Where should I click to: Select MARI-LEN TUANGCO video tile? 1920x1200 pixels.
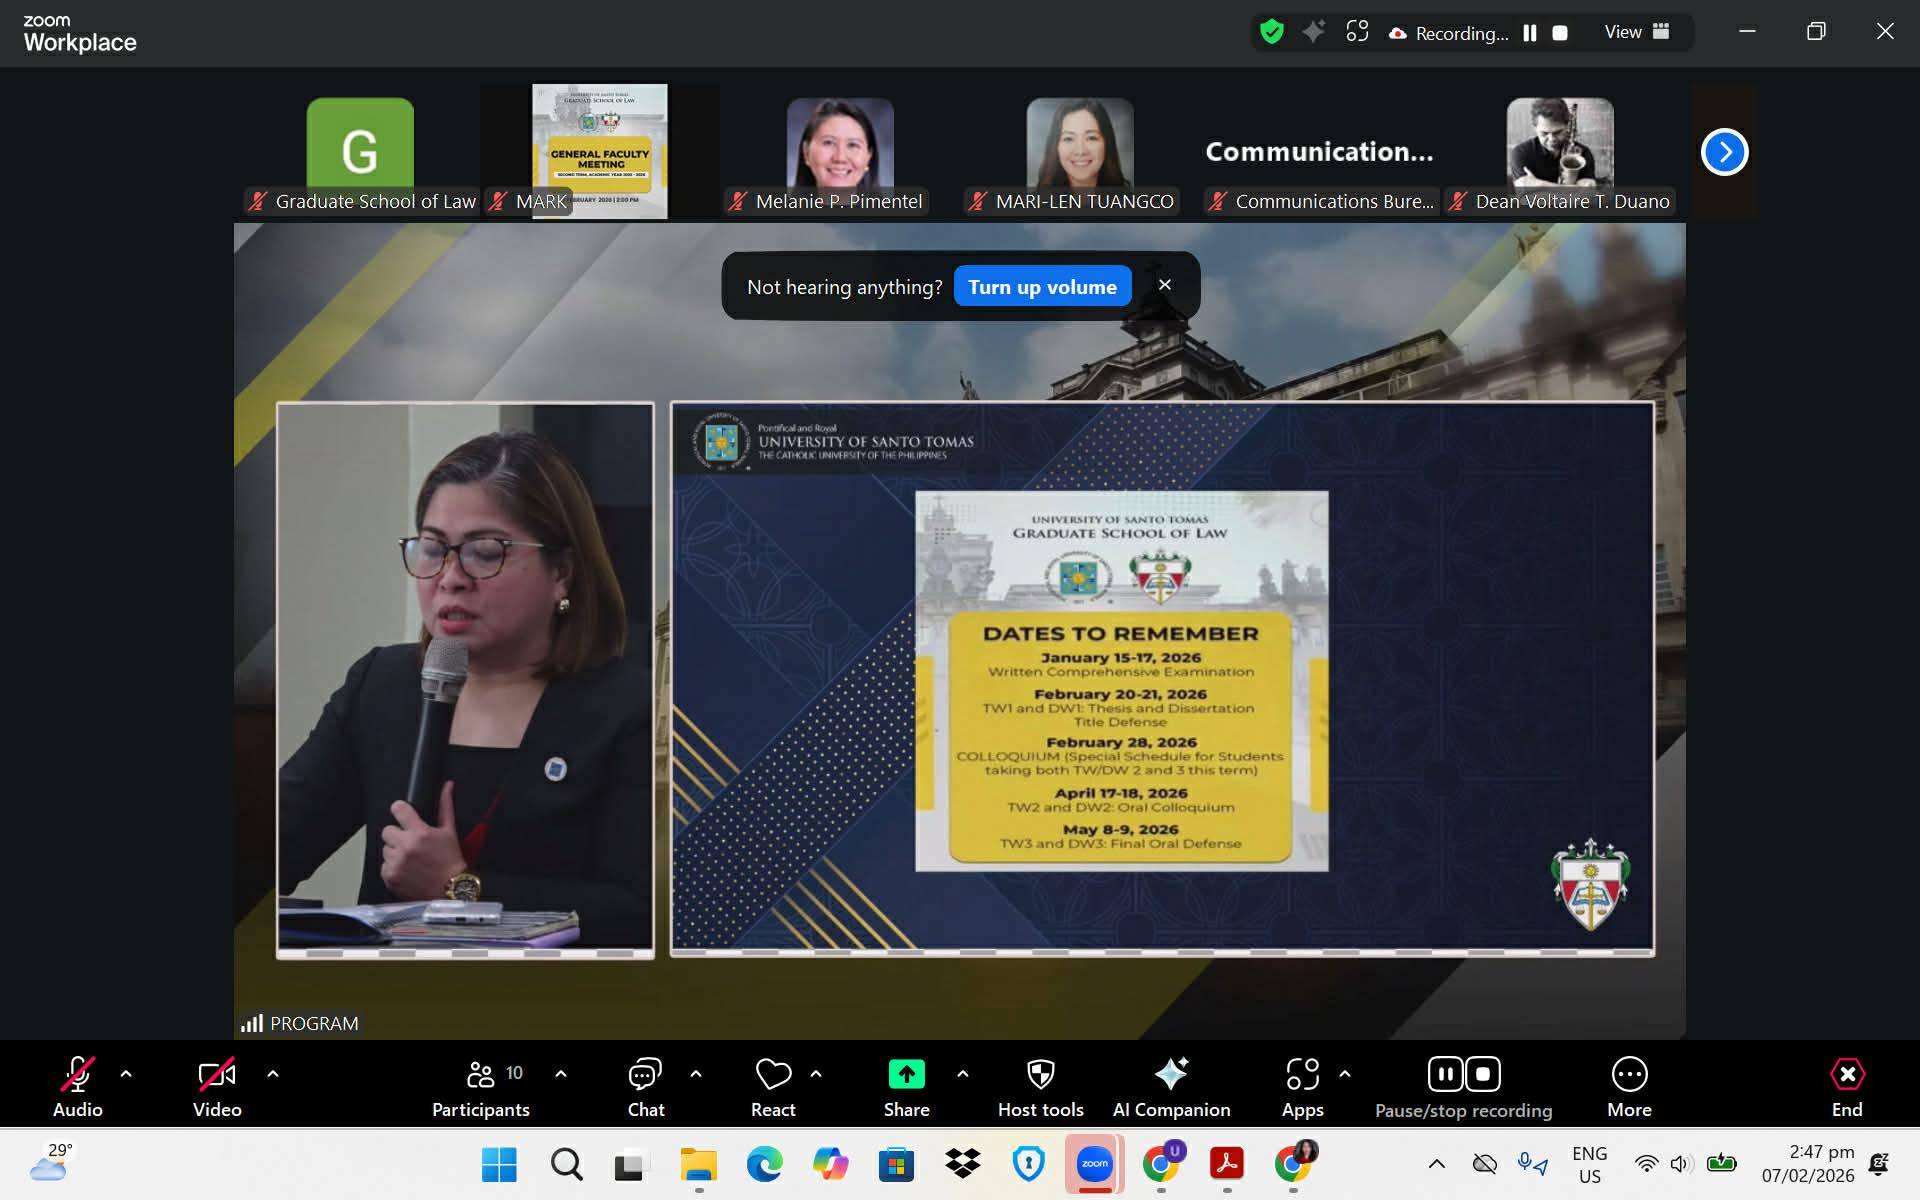(1080, 151)
